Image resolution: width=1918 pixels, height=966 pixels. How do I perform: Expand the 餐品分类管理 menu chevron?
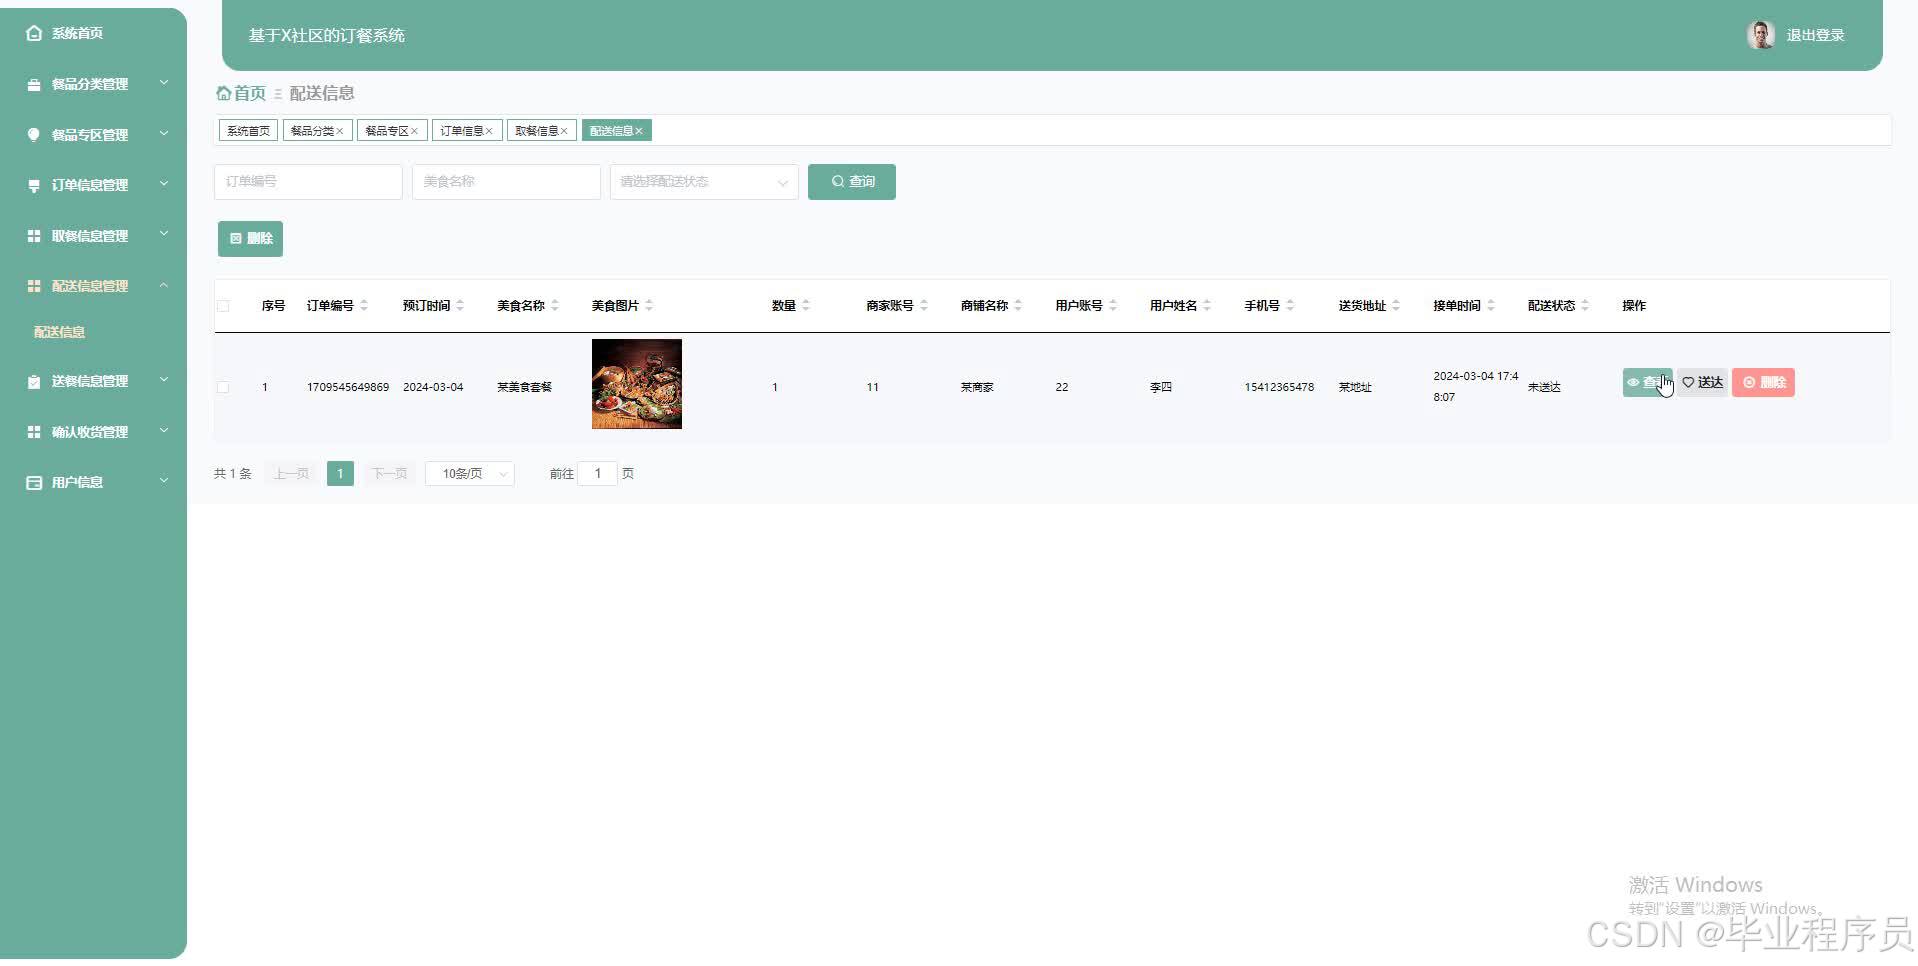[x=164, y=83]
